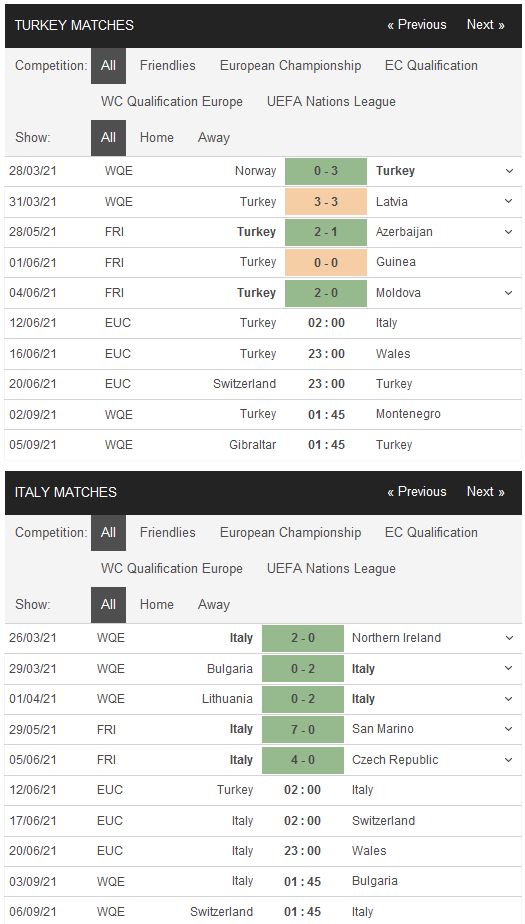Select Friendlies filter in Turkey matches
This screenshot has width=525, height=924.
[x=167, y=65]
